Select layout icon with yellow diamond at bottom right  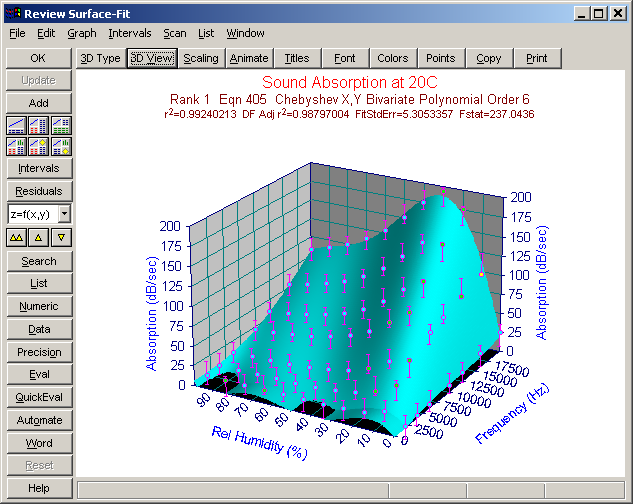click(x=61, y=146)
